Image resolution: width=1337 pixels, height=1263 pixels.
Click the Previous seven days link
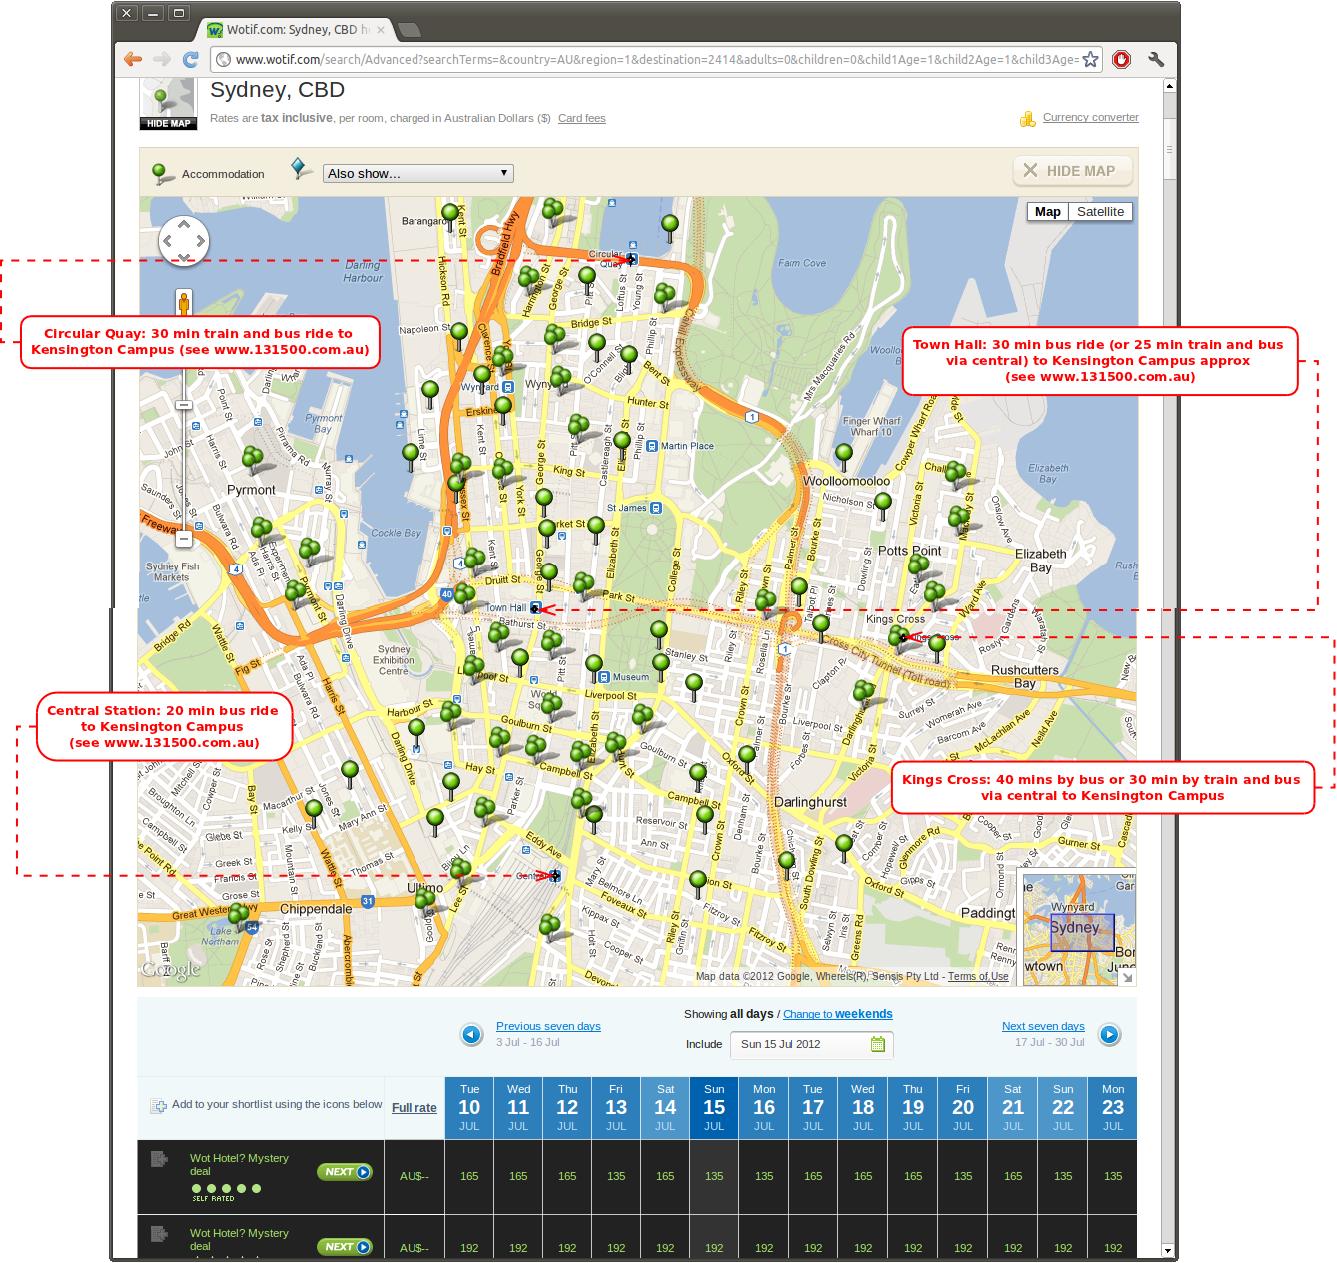(548, 1026)
